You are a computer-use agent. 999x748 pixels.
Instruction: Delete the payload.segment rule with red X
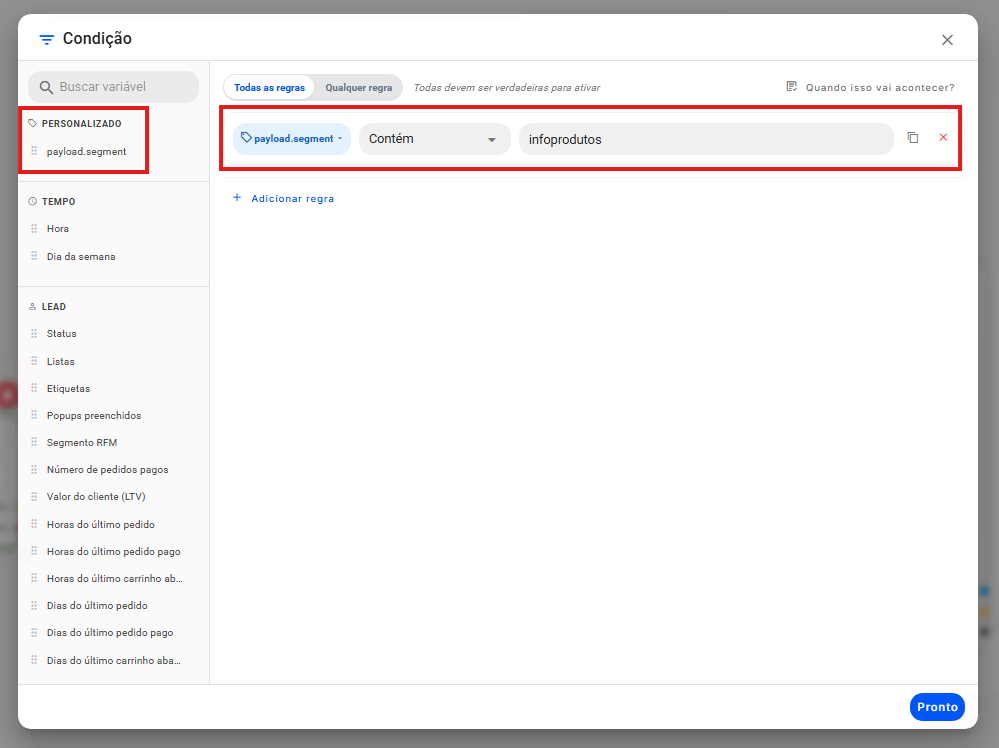pos(944,138)
